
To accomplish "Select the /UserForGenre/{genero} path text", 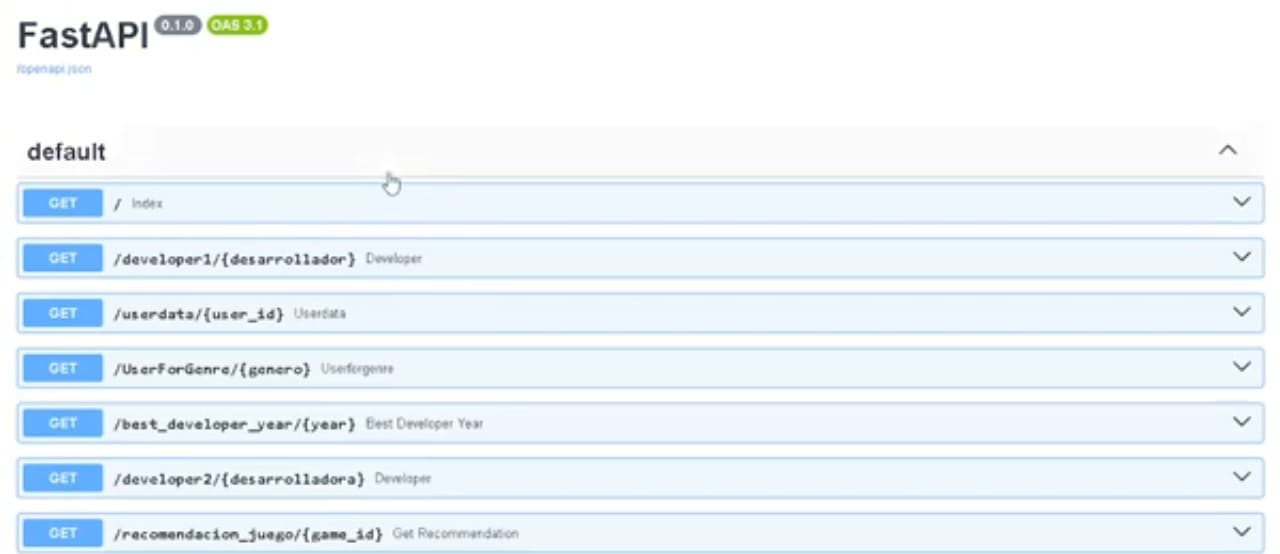I will 212,369.
